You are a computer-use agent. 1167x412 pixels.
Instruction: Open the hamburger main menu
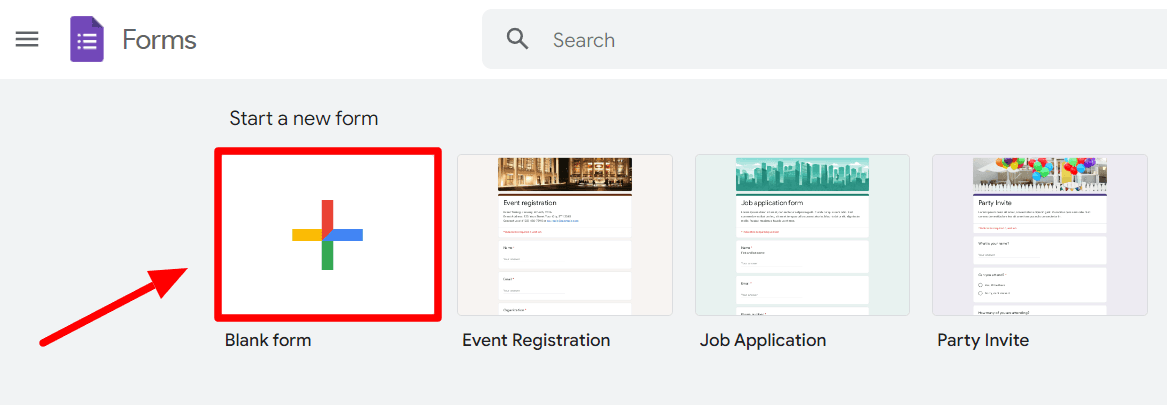tap(27, 39)
